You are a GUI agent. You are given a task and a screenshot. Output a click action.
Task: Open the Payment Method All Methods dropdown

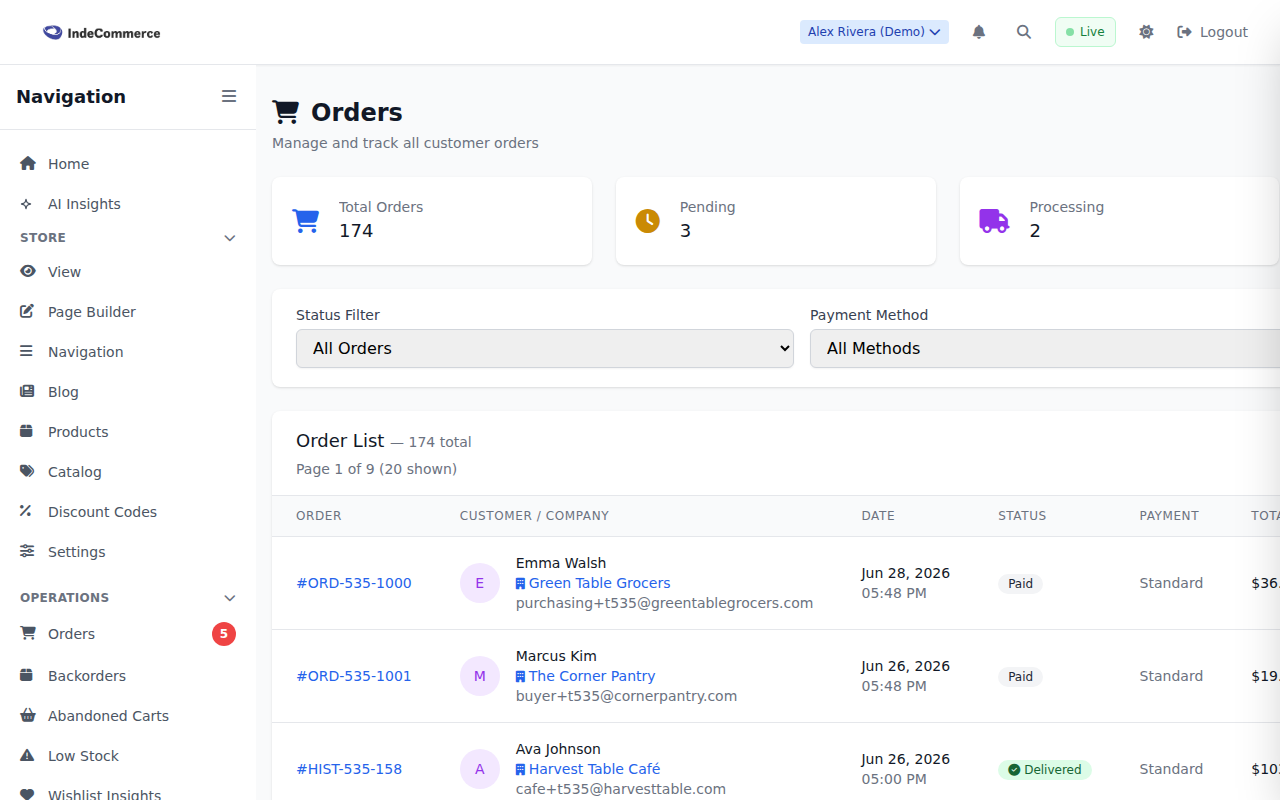[x=1045, y=348]
